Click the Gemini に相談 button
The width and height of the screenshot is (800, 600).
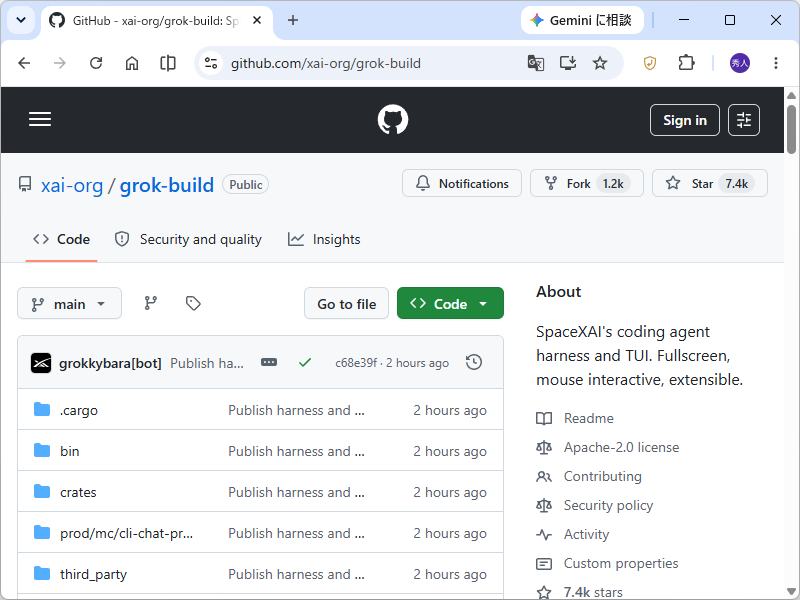pyautogui.click(x=582, y=20)
